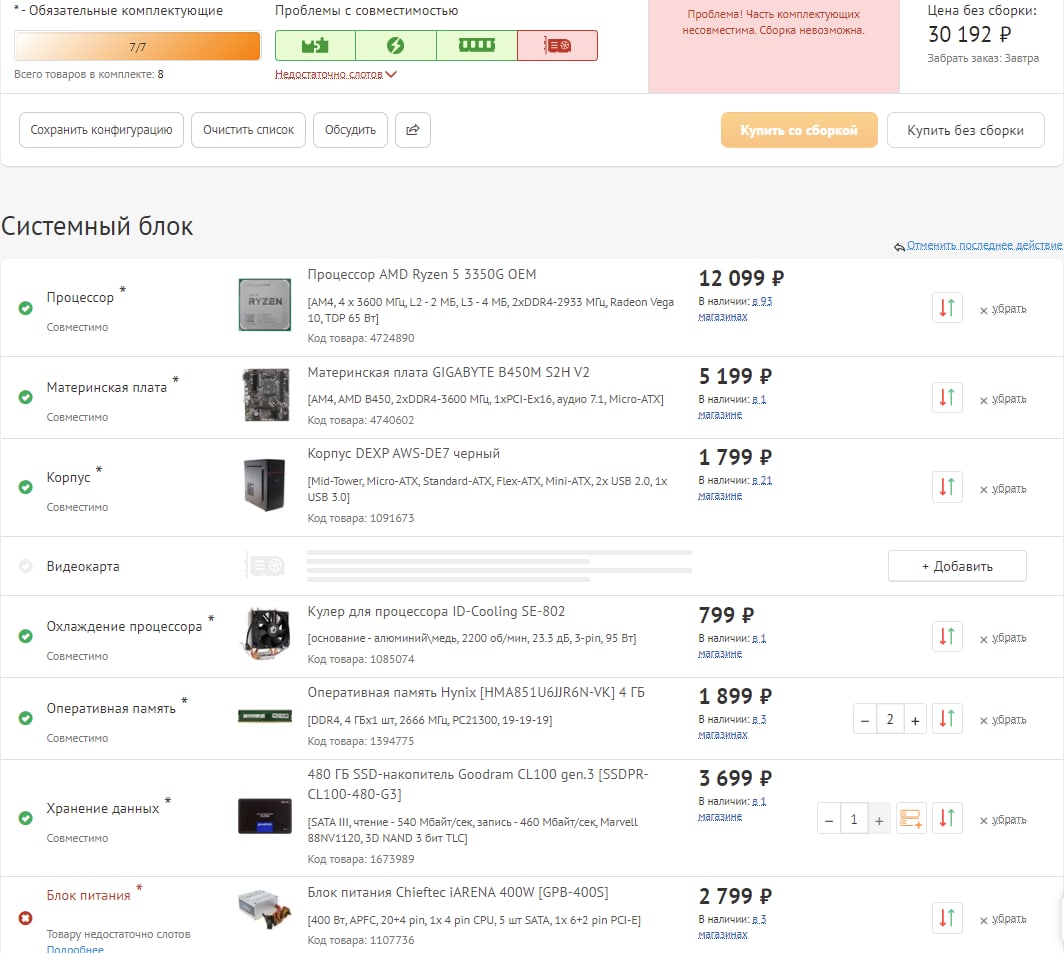Screen dimensions: 1064x953
Task: Click the Goodram SSD thumbnail
Action: (265, 816)
